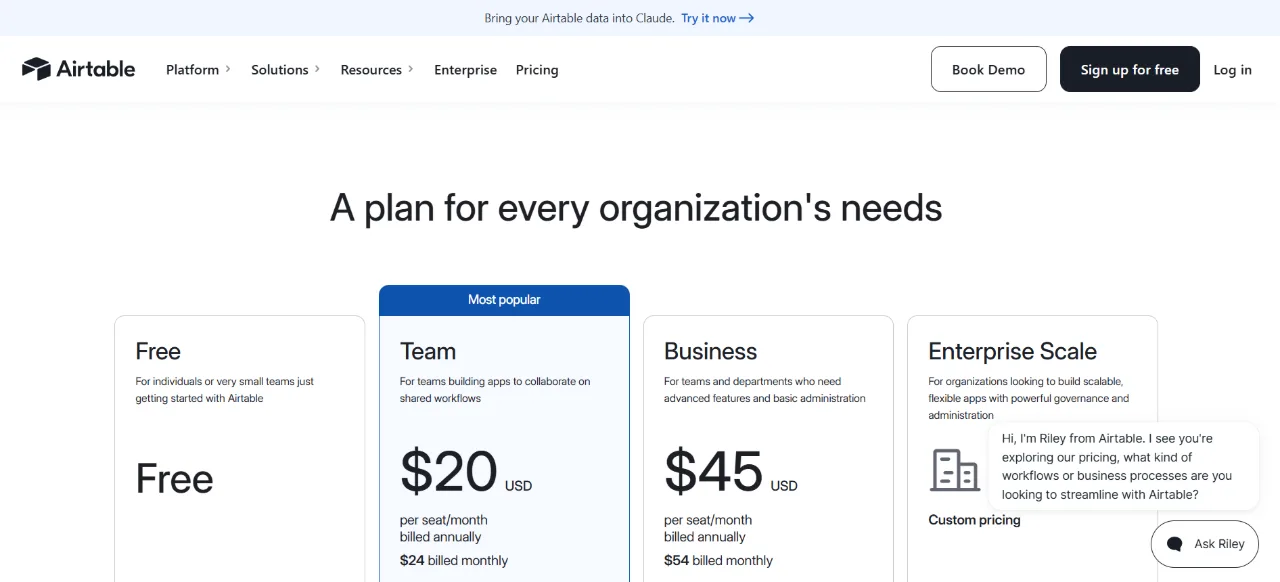Open the Enterprise nav item
The image size is (1280, 582).
coord(465,70)
